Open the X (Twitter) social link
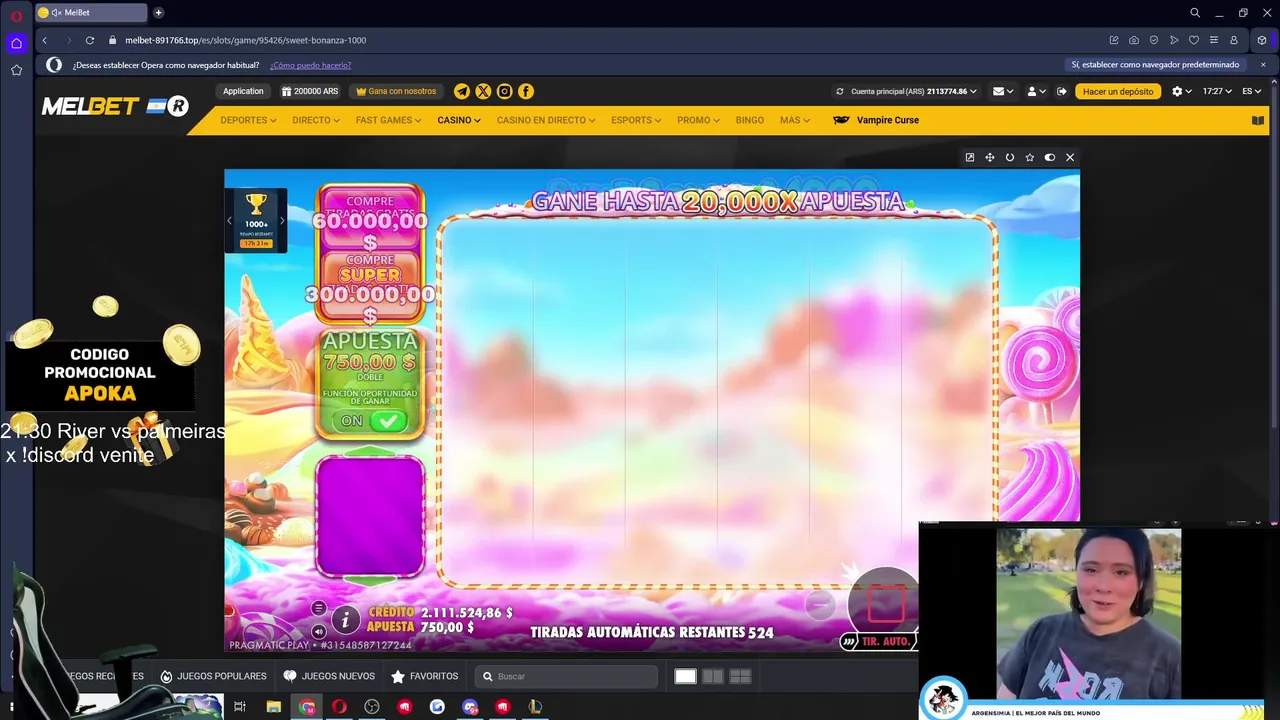 483,91
